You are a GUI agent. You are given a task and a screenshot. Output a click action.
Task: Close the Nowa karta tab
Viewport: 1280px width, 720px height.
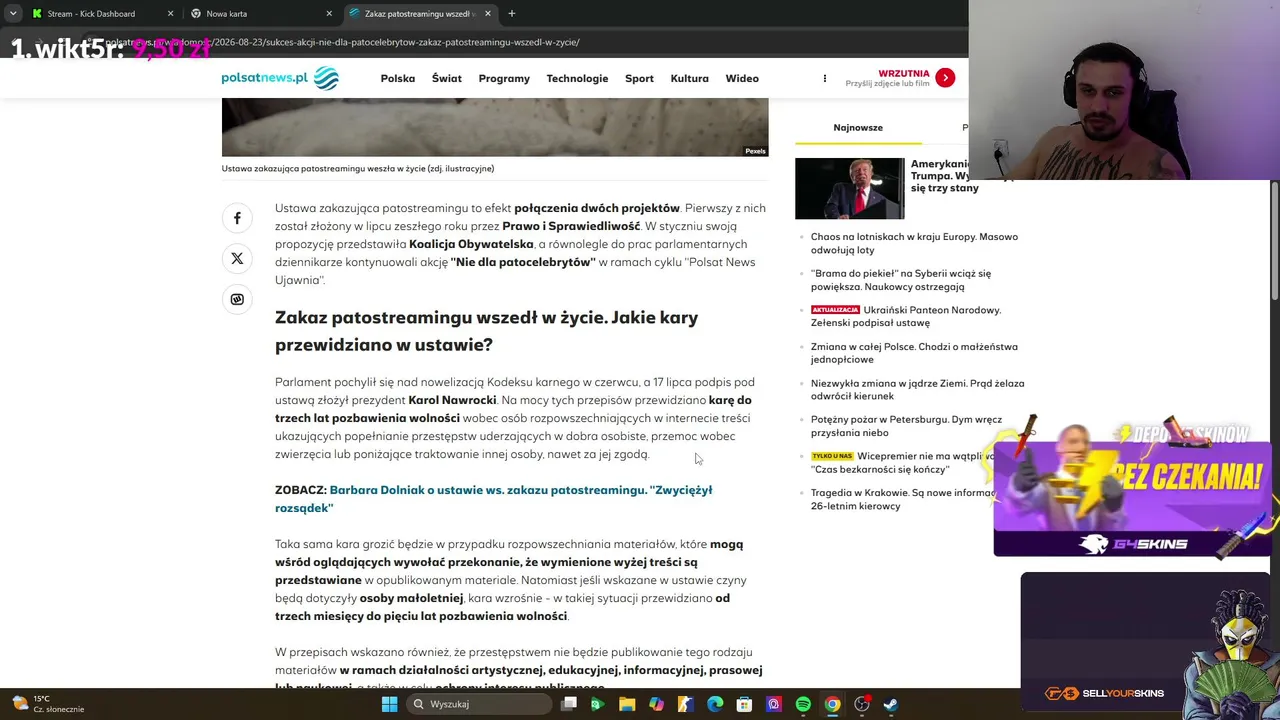tap(329, 14)
